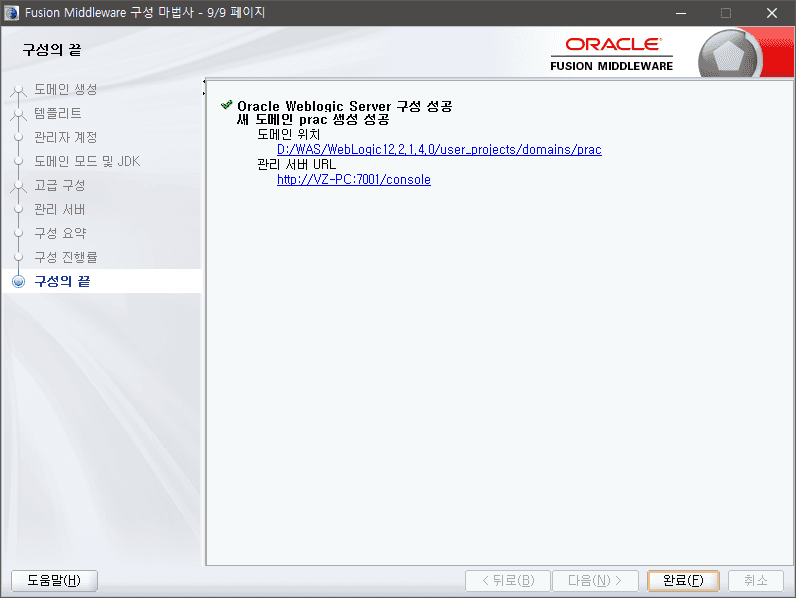The image size is (796, 598).
Task: Click the blue radio icon beside 구성의 끝
Action: point(18,281)
